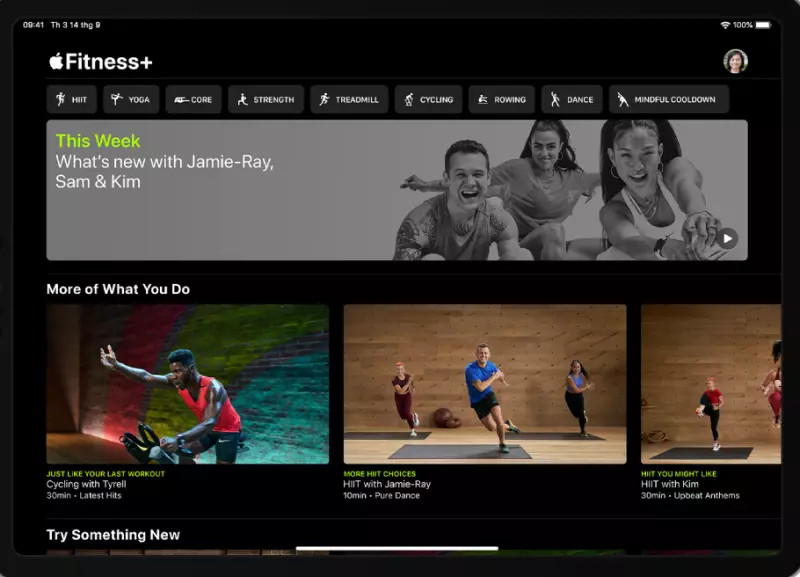
Task: Tap the 'MORE HIIT CHOICES' label
Action: (x=380, y=474)
